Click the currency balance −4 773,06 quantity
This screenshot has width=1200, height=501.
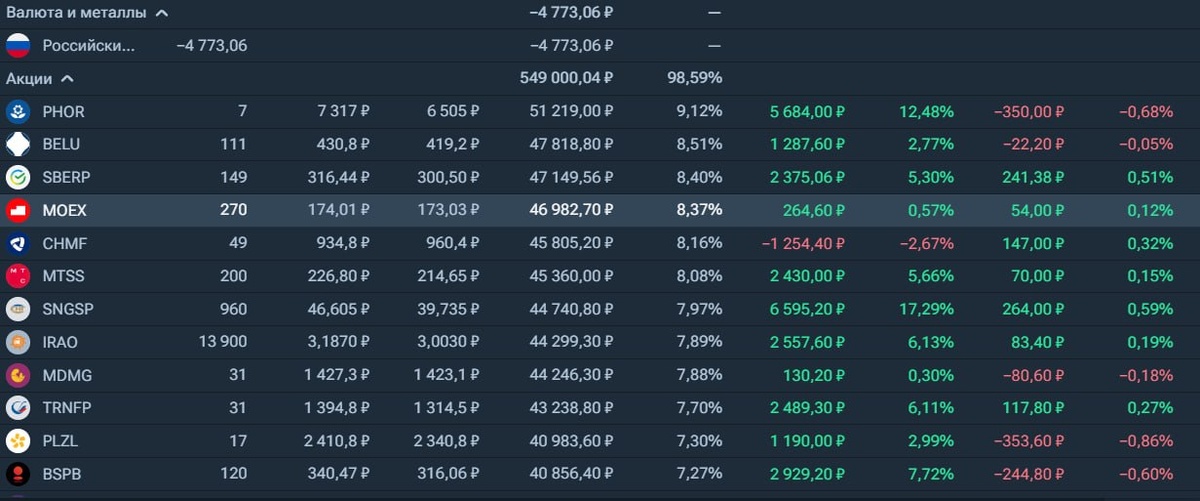212,46
